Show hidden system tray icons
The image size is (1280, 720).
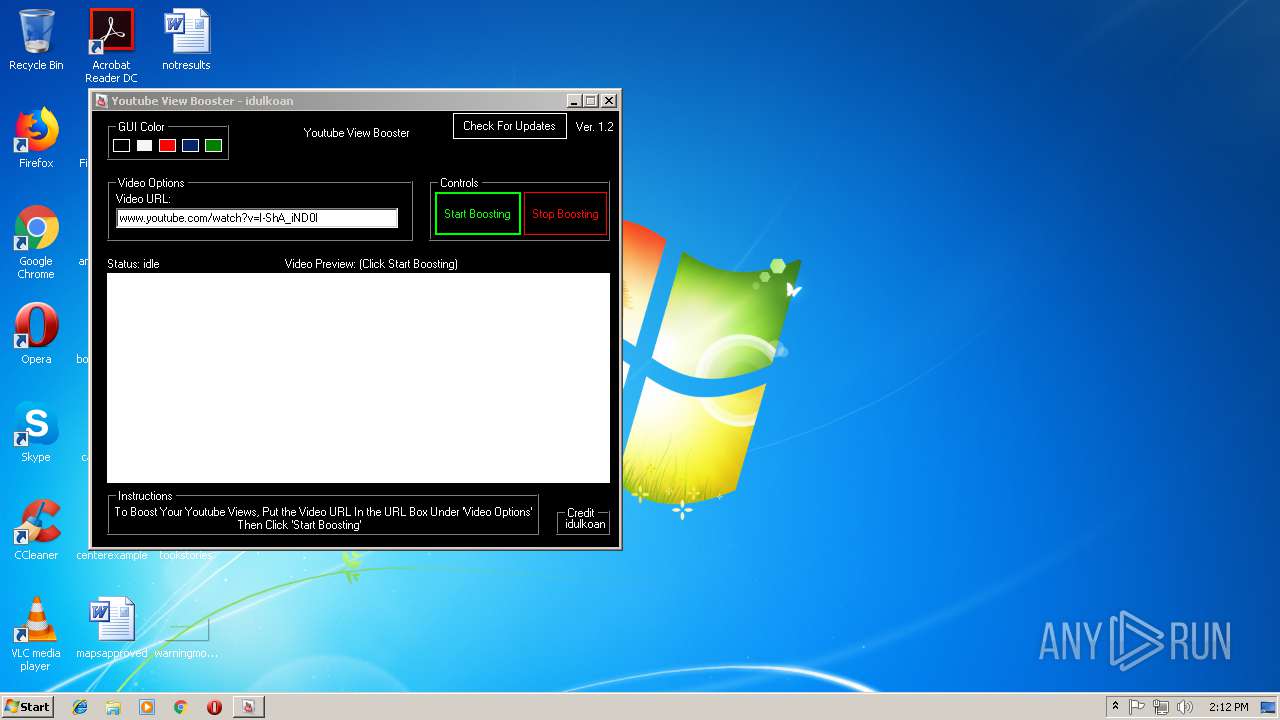pyautogui.click(x=1115, y=707)
